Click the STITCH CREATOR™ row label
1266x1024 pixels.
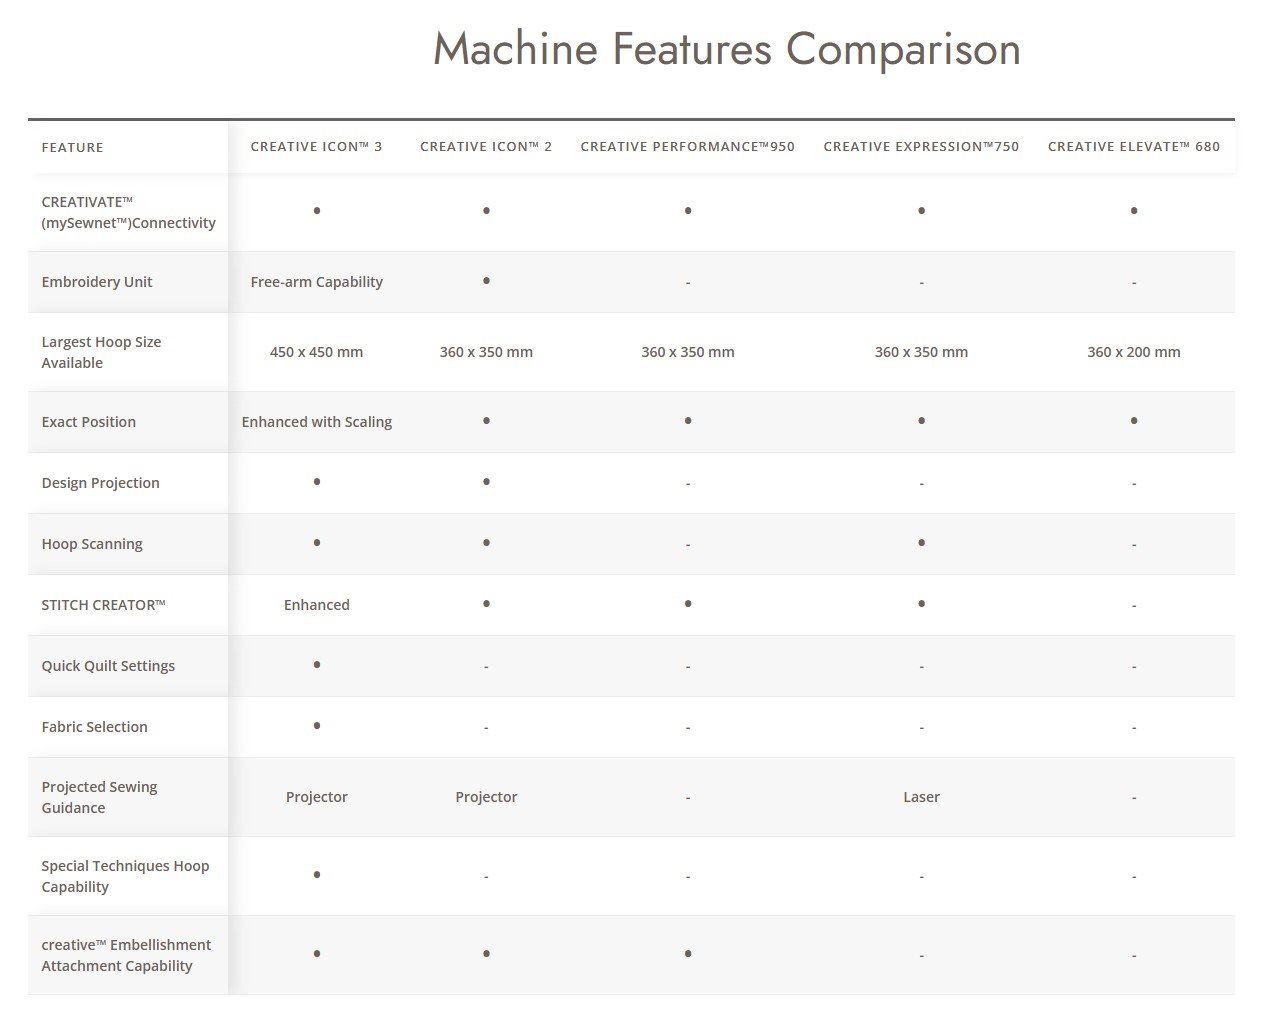point(103,605)
